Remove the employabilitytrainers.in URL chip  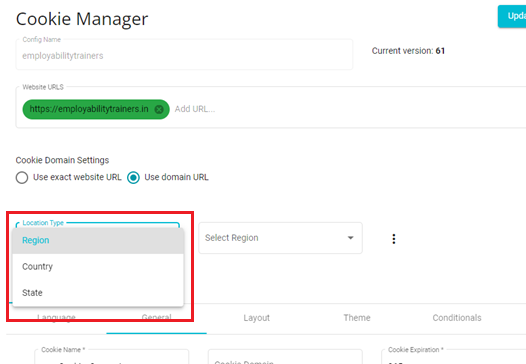(x=159, y=109)
